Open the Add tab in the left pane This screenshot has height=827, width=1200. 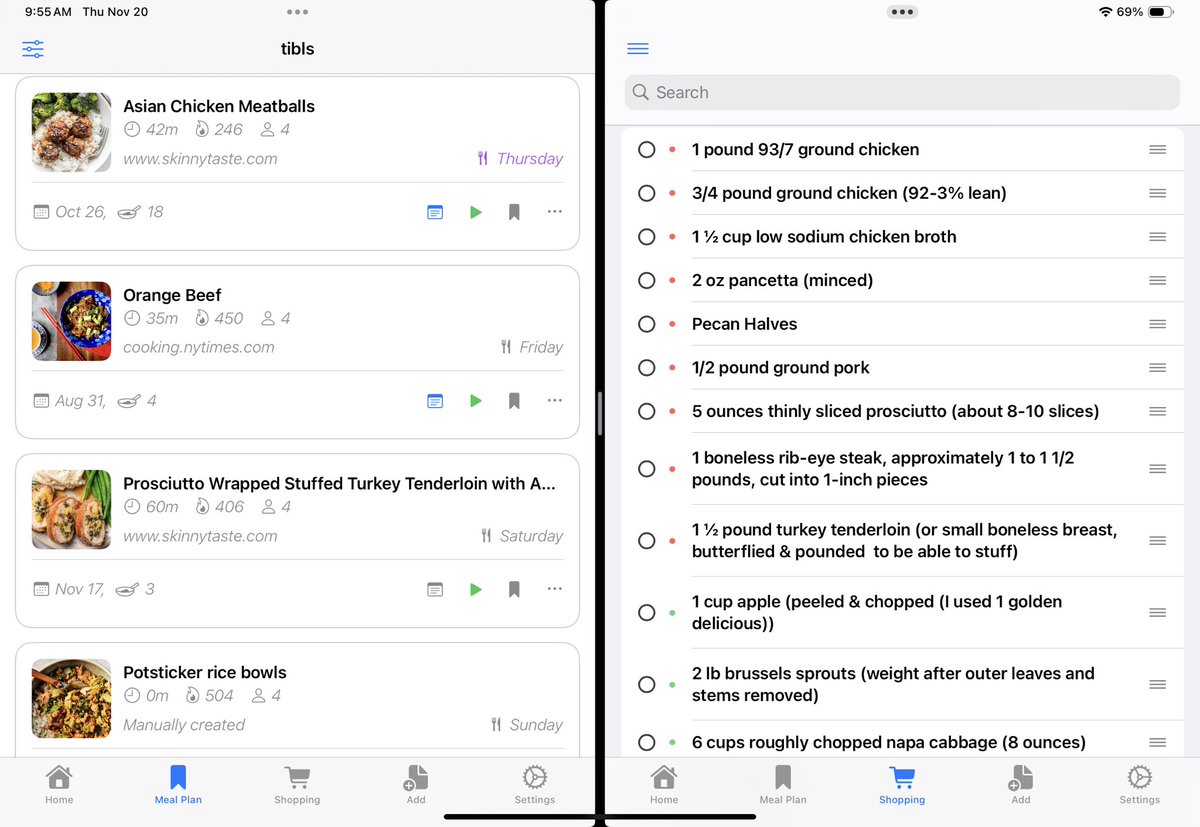tap(416, 785)
